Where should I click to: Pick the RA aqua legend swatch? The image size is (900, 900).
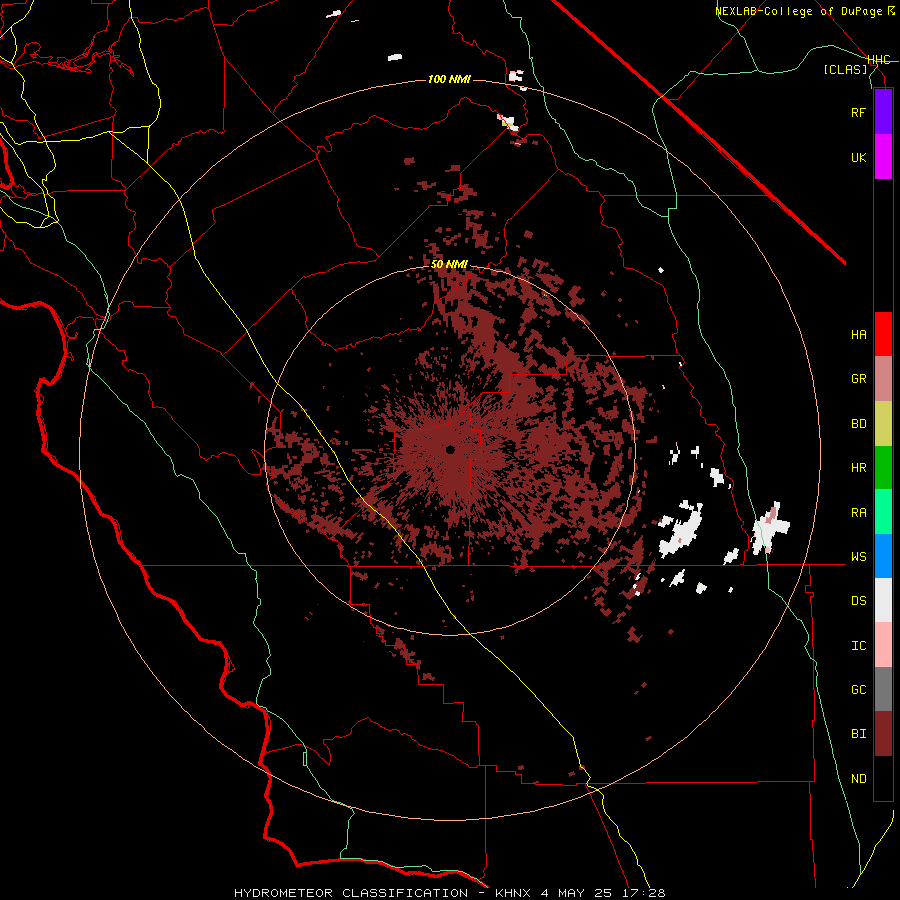click(883, 512)
